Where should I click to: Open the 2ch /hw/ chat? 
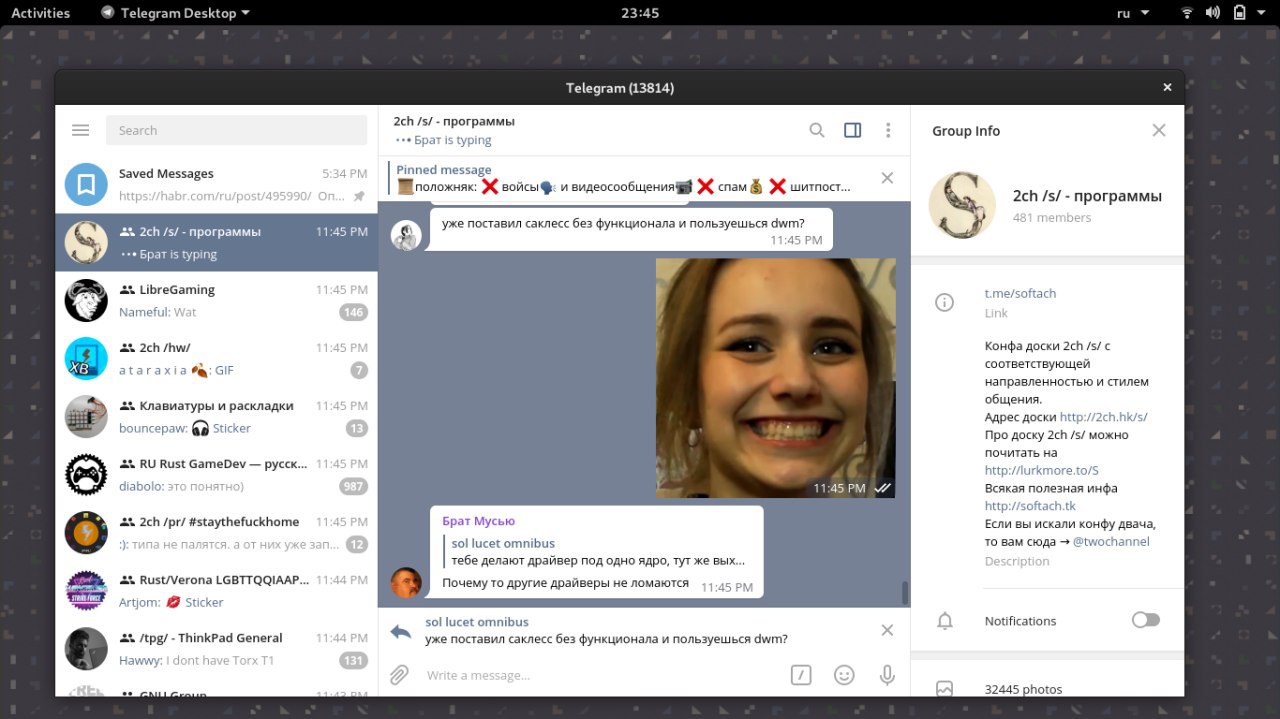[217, 359]
